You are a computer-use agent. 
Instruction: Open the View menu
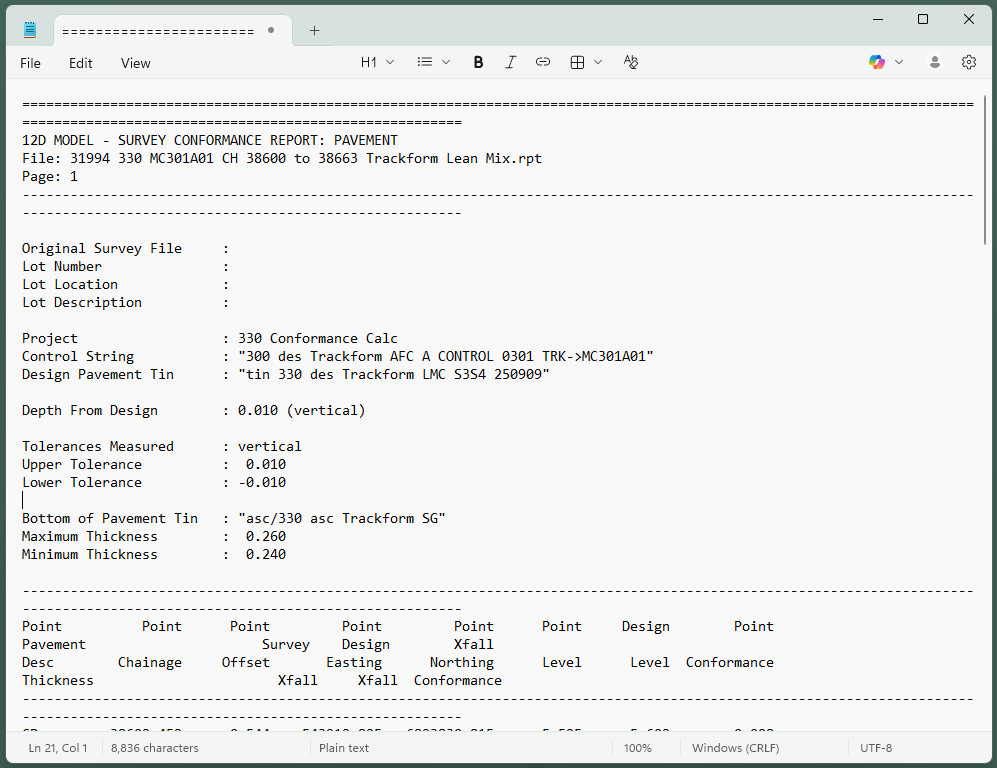136,63
